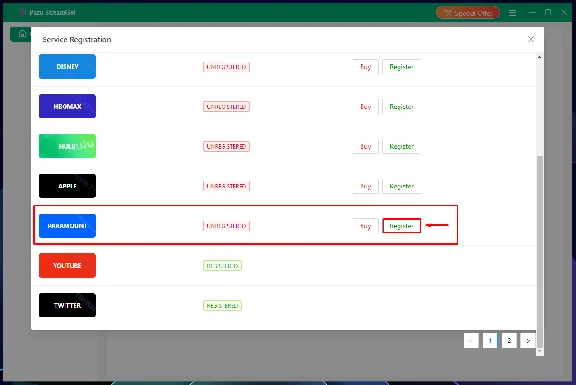Image resolution: width=576 pixels, height=385 pixels.
Task: Click the Paramount service logo tile
Action: 67,226
